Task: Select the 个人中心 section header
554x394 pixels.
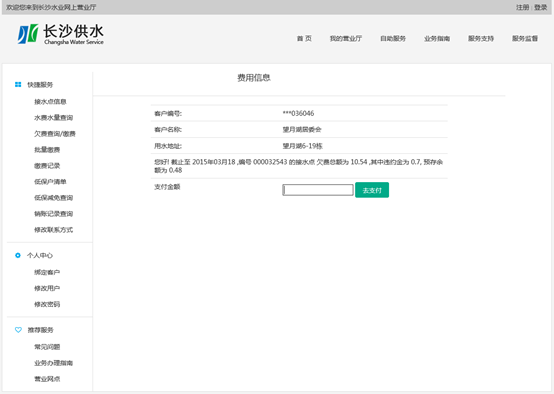Action: [x=40, y=255]
